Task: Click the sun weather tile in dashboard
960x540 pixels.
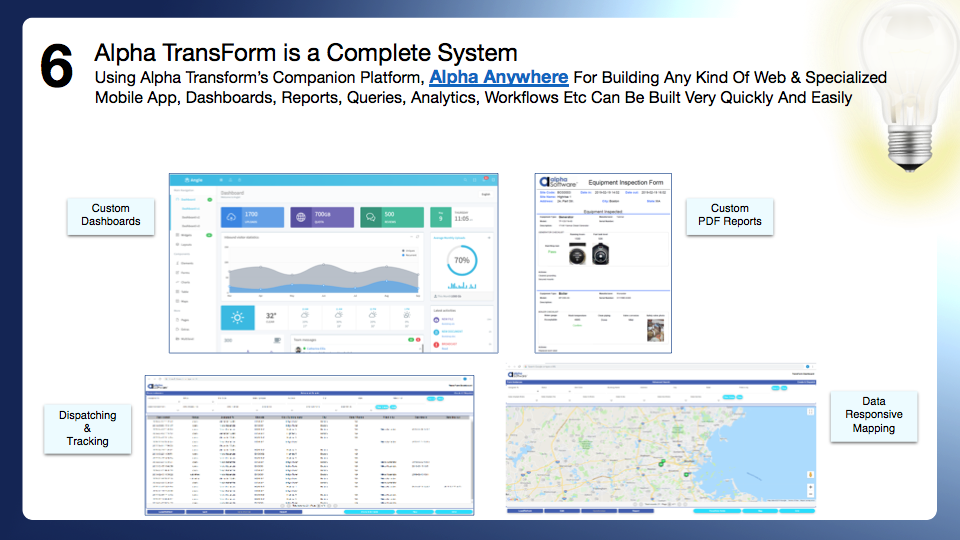Action: coord(238,317)
